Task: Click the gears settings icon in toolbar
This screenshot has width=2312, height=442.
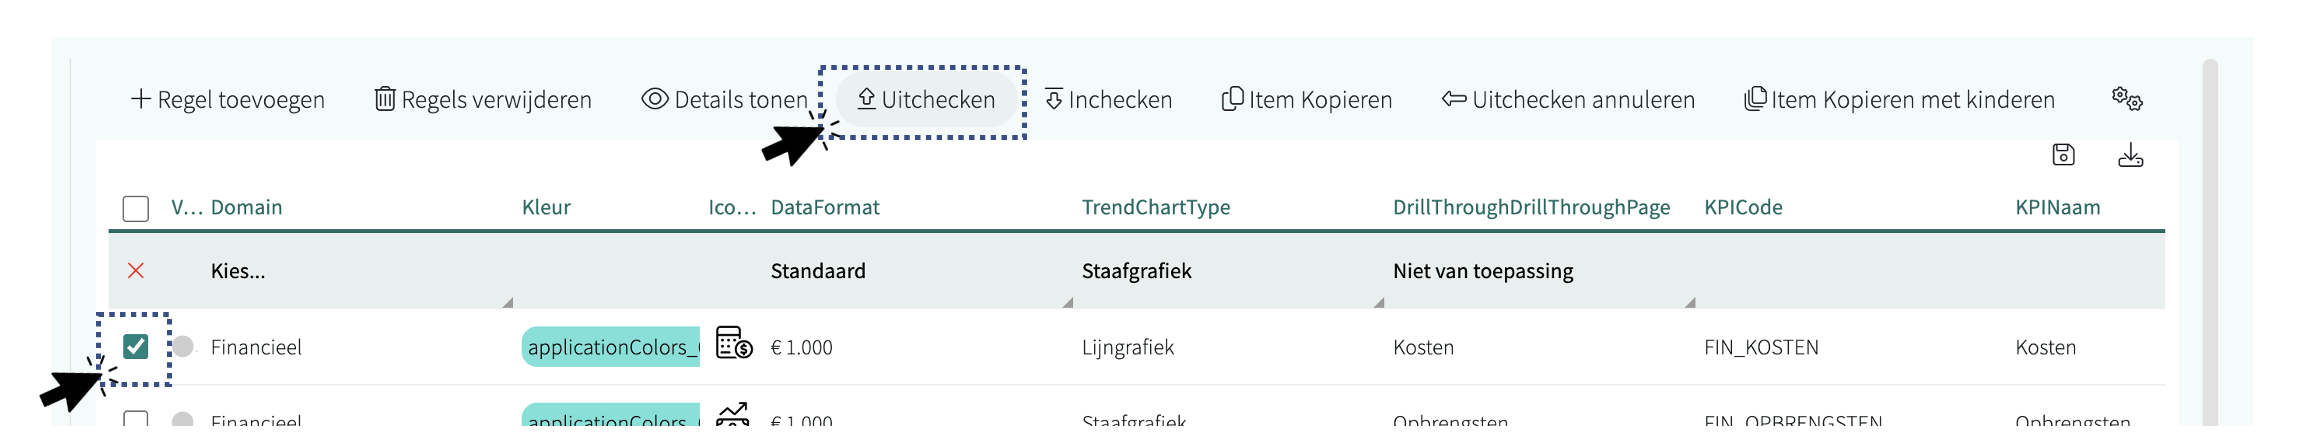Action: pyautogui.click(x=2127, y=99)
